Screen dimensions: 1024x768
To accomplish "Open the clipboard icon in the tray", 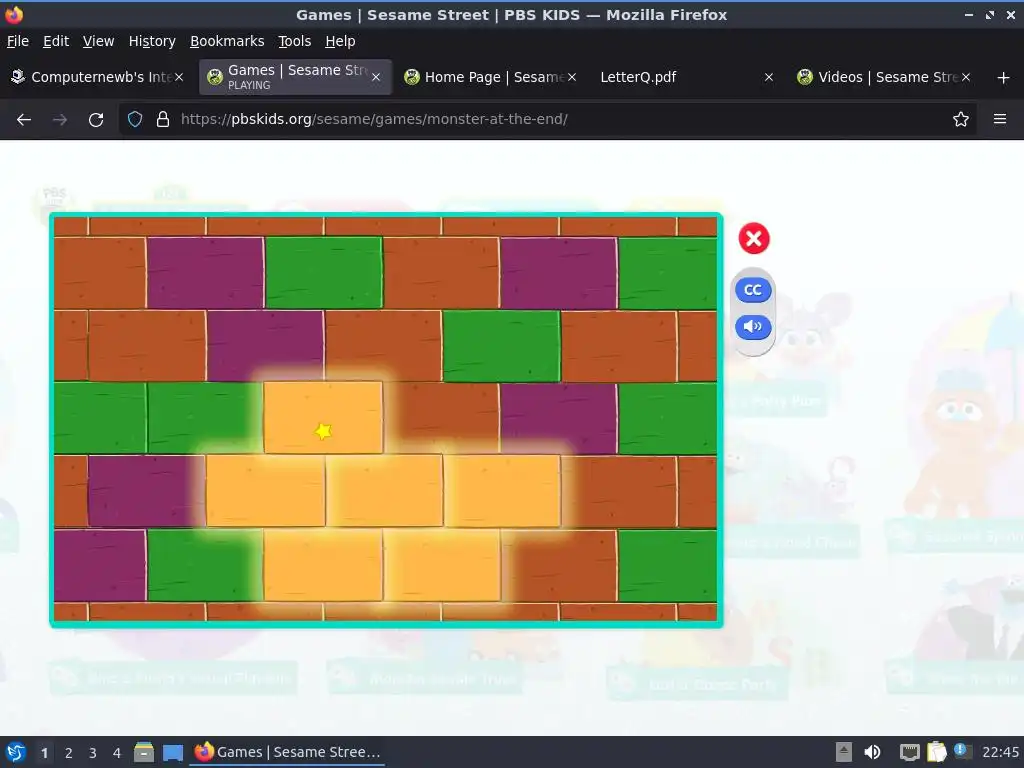I will 936,752.
